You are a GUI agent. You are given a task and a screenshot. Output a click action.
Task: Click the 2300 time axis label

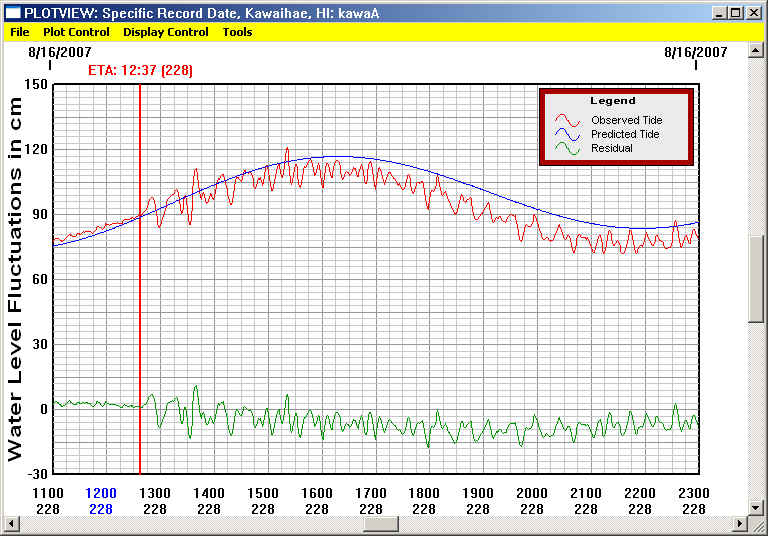(x=694, y=493)
